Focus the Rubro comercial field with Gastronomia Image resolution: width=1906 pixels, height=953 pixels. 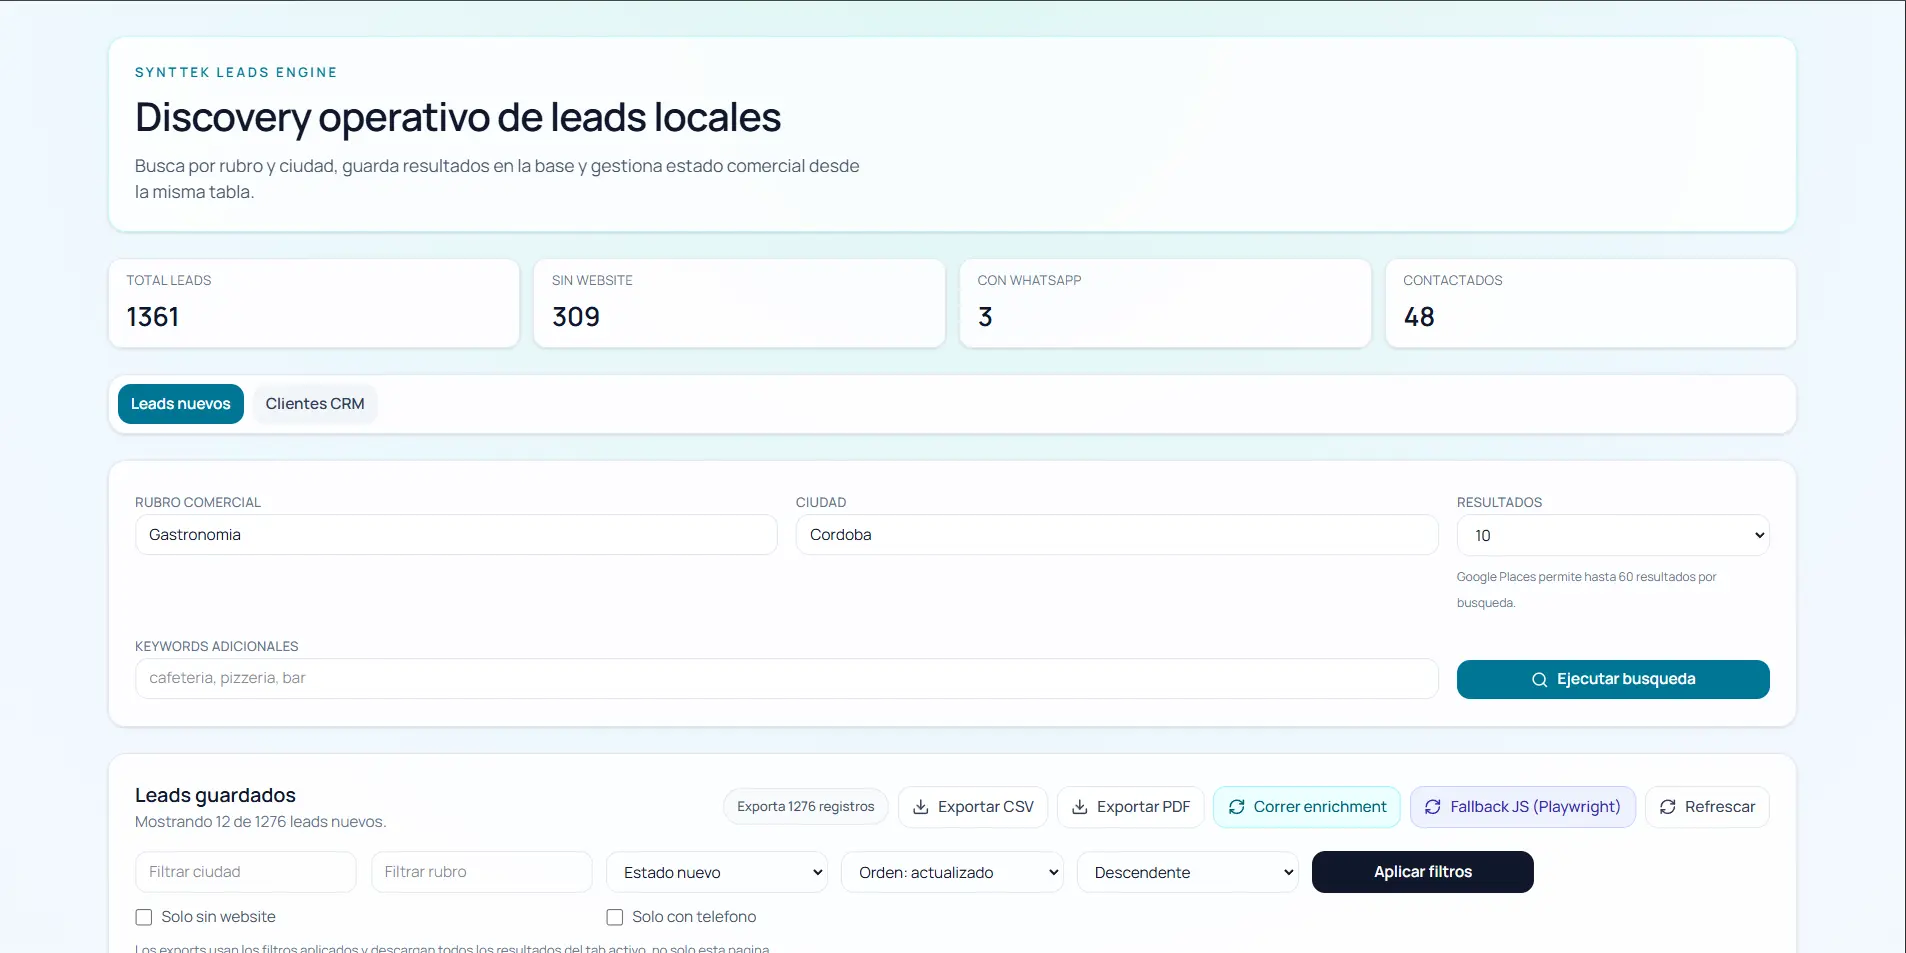pos(456,535)
